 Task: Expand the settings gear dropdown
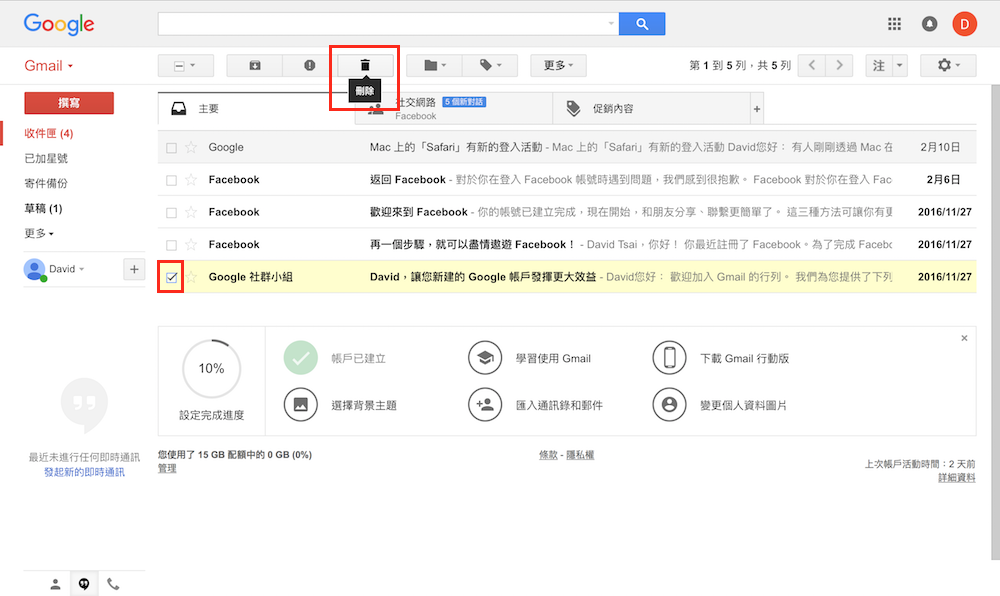pos(948,65)
